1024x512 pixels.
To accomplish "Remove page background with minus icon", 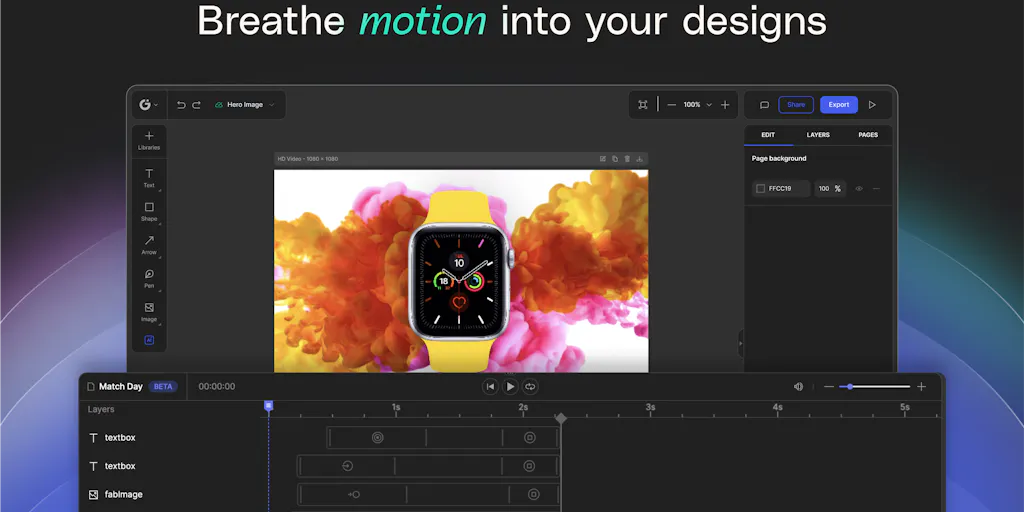I will click(x=876, y=189).
